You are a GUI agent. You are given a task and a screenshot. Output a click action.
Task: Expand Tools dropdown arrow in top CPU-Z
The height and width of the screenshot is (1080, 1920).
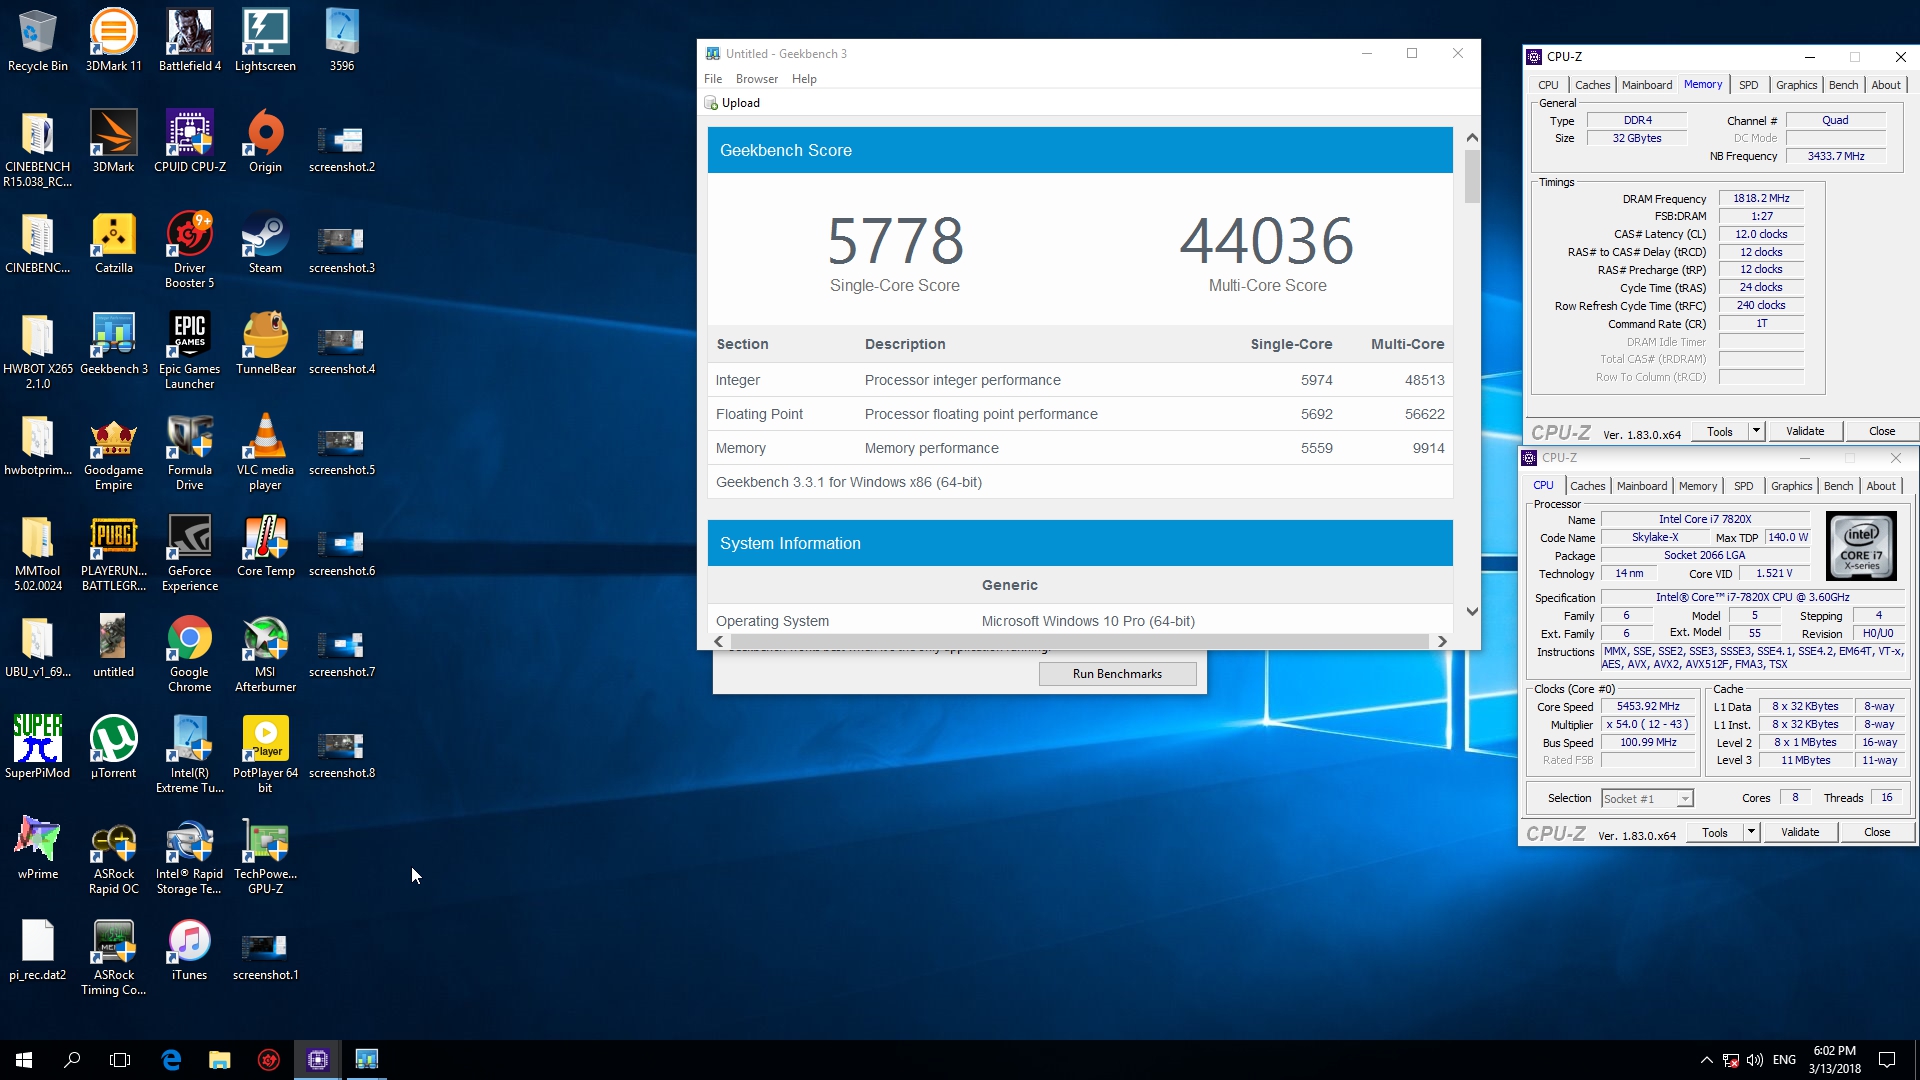coord(1756,431)
